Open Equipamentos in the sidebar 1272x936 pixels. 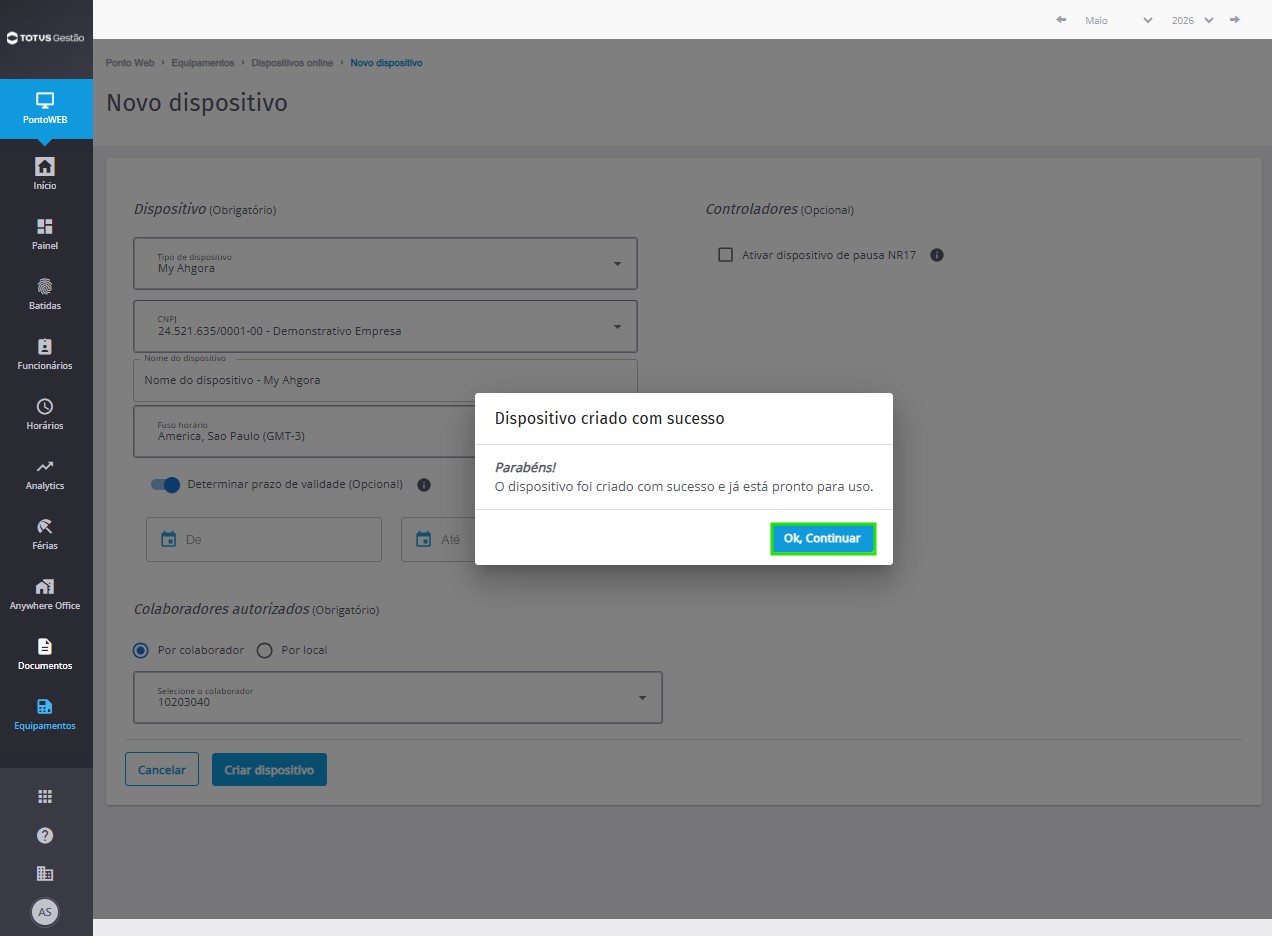[x=45, y=714]
